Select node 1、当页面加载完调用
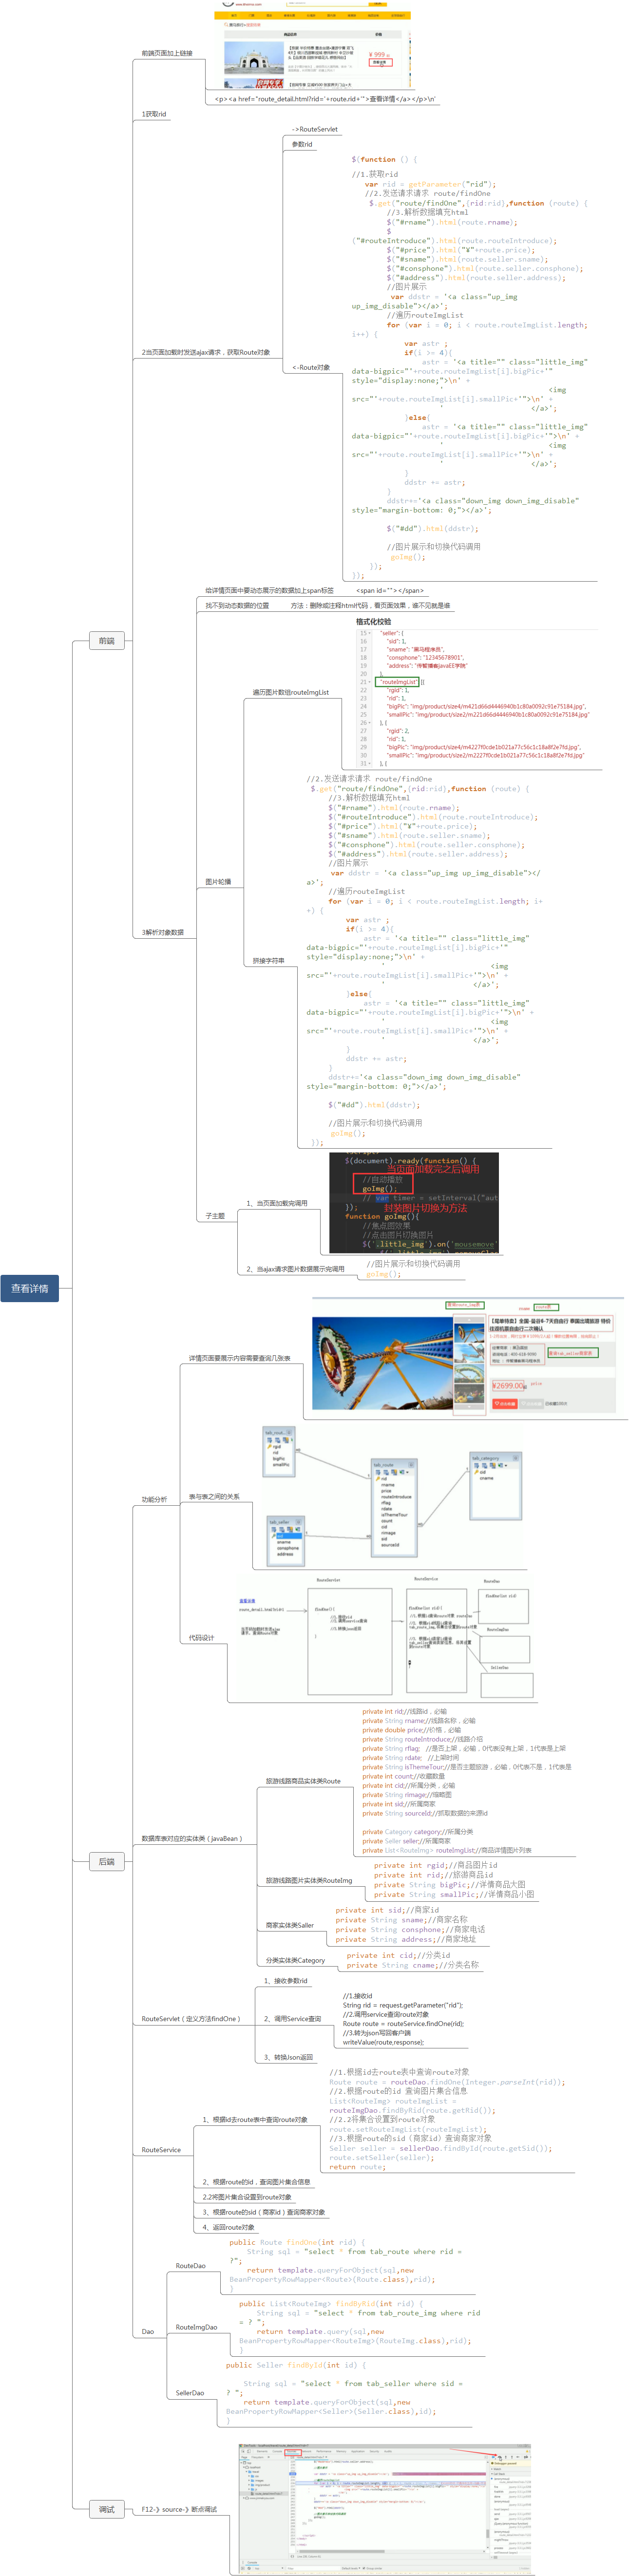 [277, 1203]
